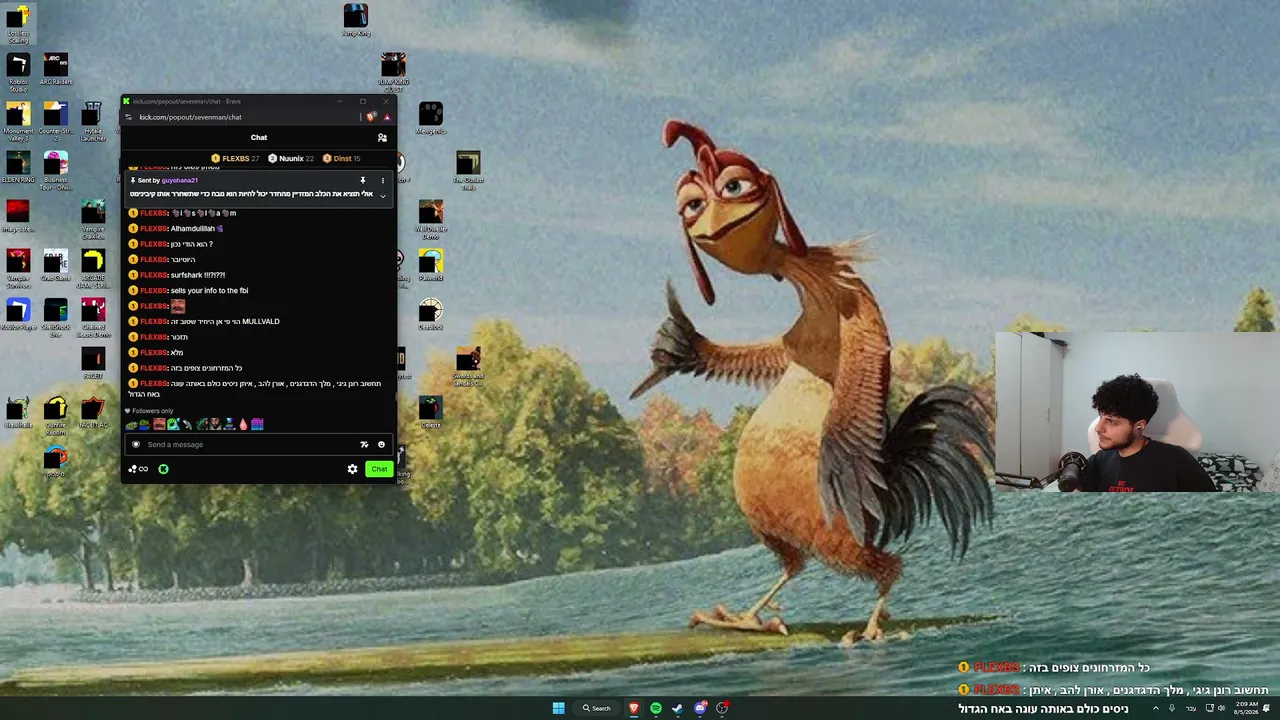Open Spotify from the taskbar
Image resolution: width=1280 pixels, height=720 pixels.
[x=656, y=708]
